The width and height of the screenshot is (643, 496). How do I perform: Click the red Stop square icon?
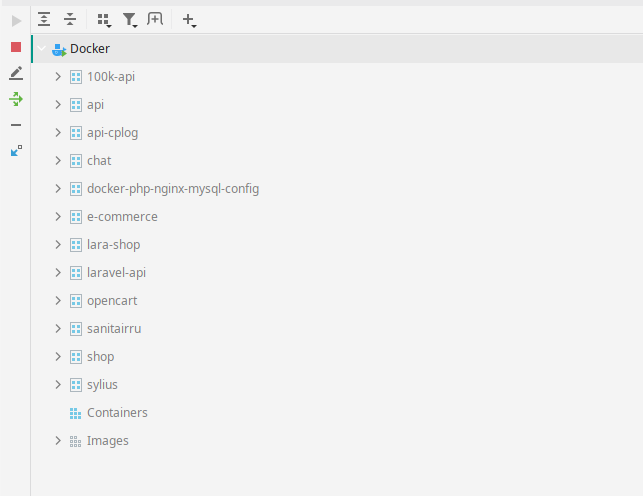[x=16, y=47]
